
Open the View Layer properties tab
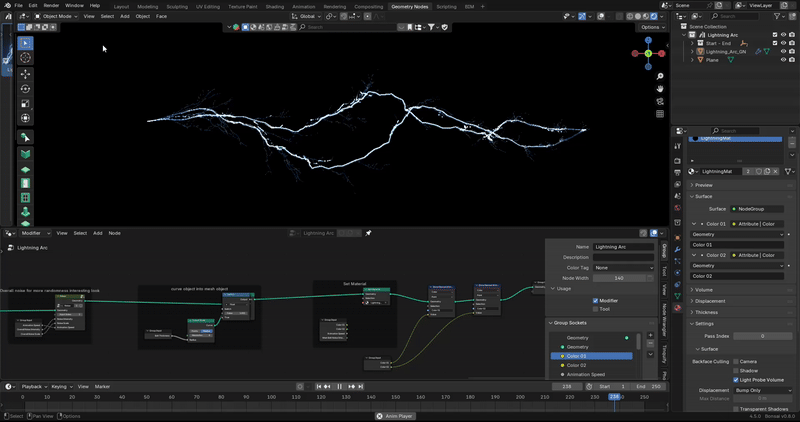(678, 184)
